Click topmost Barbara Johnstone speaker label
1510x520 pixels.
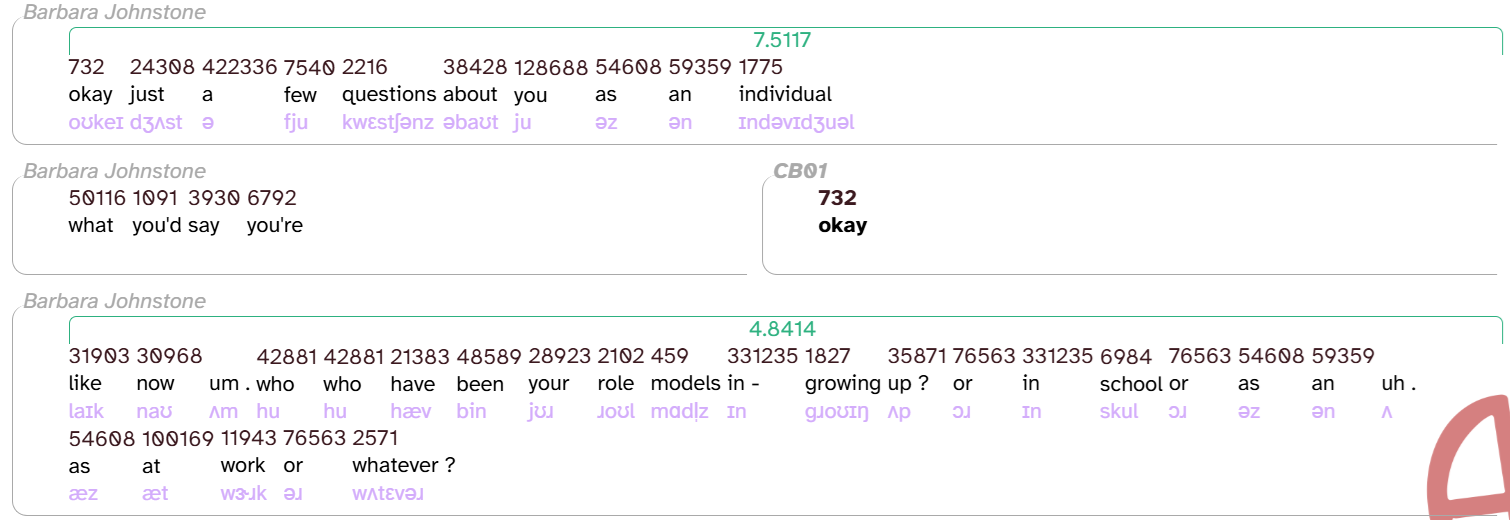(114, 12)
